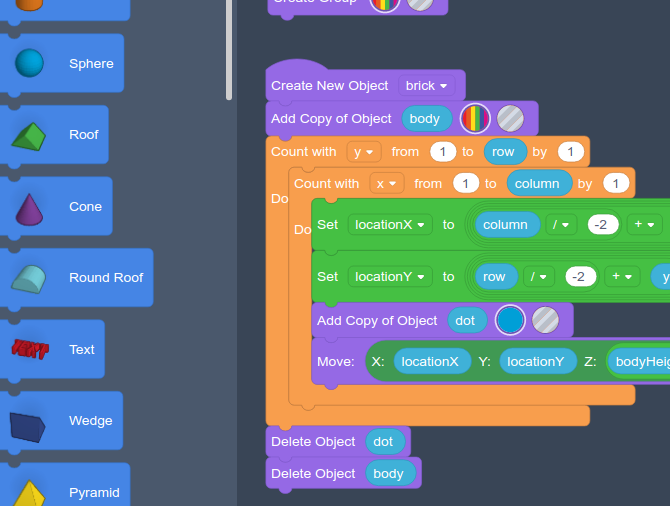This screenshot has width=670, height=506.
Task: Select the red Text shape icon
Action: point(30,349)
